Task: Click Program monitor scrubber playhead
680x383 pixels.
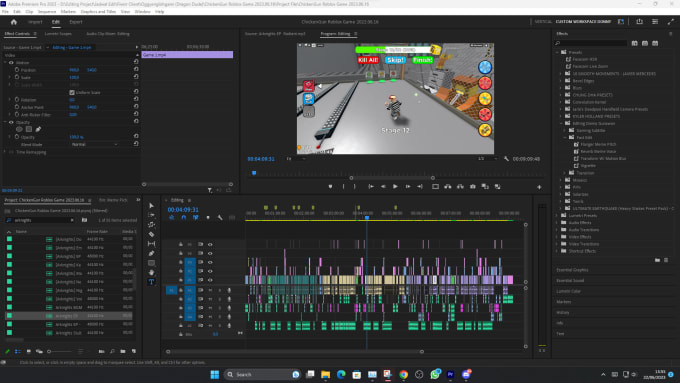Action: [254, 173]
